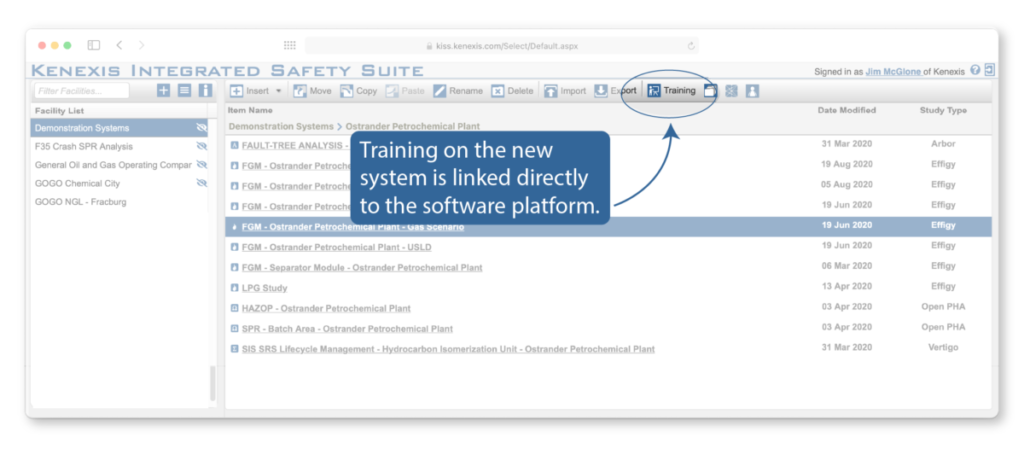
Task: Click the Export toolbar button
Action: coord(615,91)
